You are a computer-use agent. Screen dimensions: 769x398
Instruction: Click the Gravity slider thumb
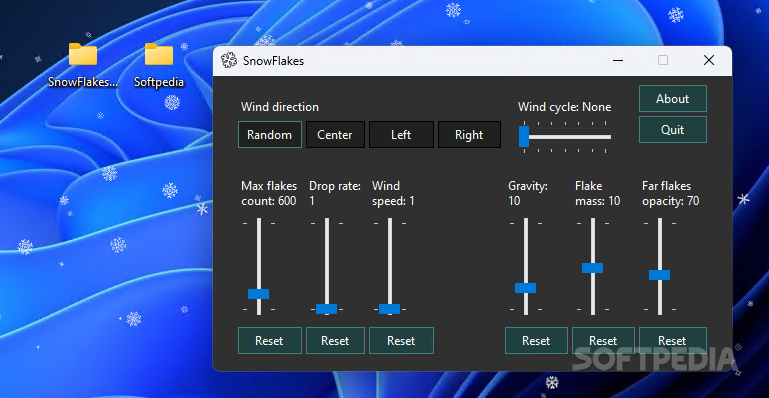pos(526,288)
